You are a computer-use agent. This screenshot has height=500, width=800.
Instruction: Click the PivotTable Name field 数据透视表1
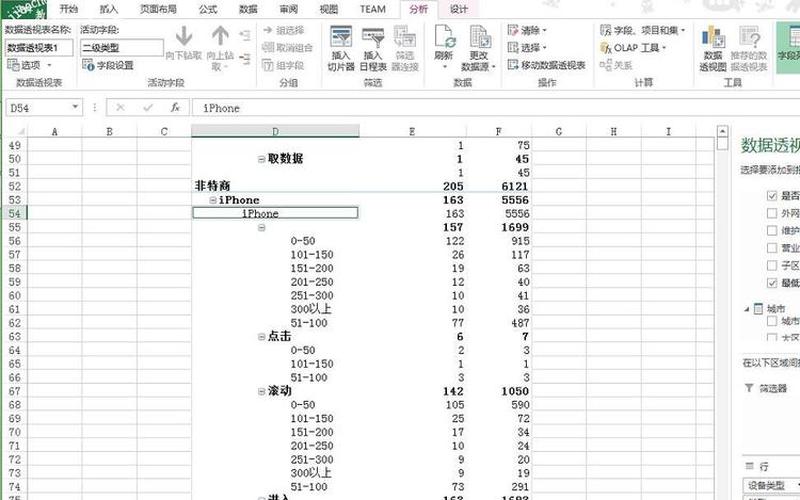point(39,48)
